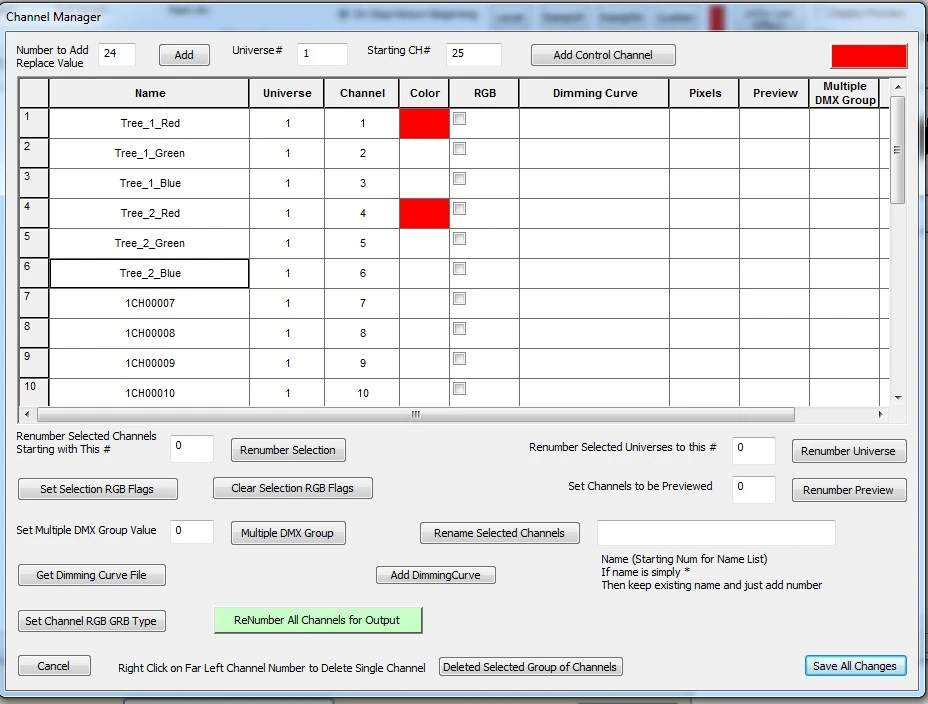Image resolution: width=928 pixels, height=704 pixels.
Task: Cancel out of the Channel Manager
Action: (54, 666)
